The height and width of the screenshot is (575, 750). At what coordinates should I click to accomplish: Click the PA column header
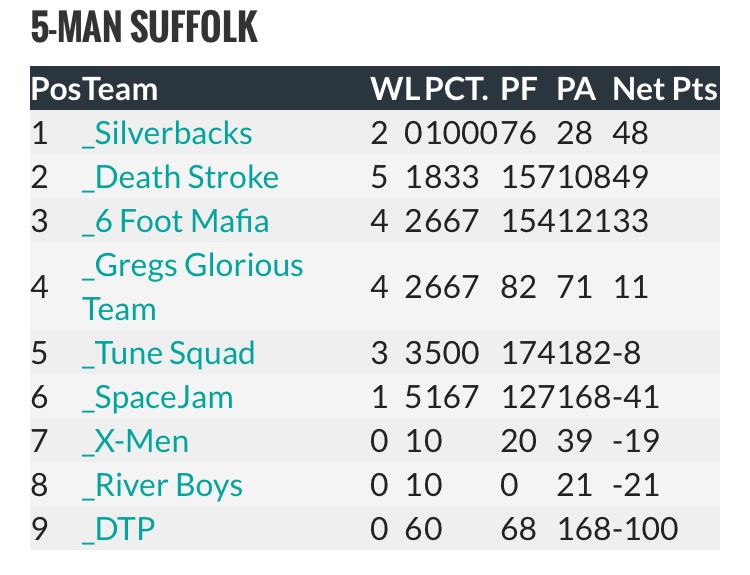575,89
